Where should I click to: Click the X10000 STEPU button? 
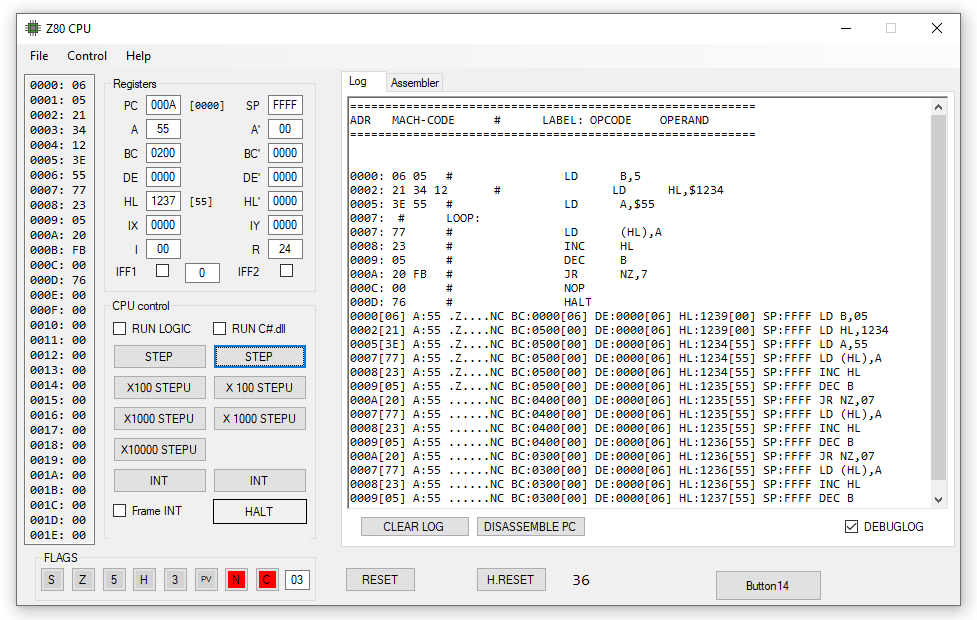pyautogui.click(x=159, y=449)
